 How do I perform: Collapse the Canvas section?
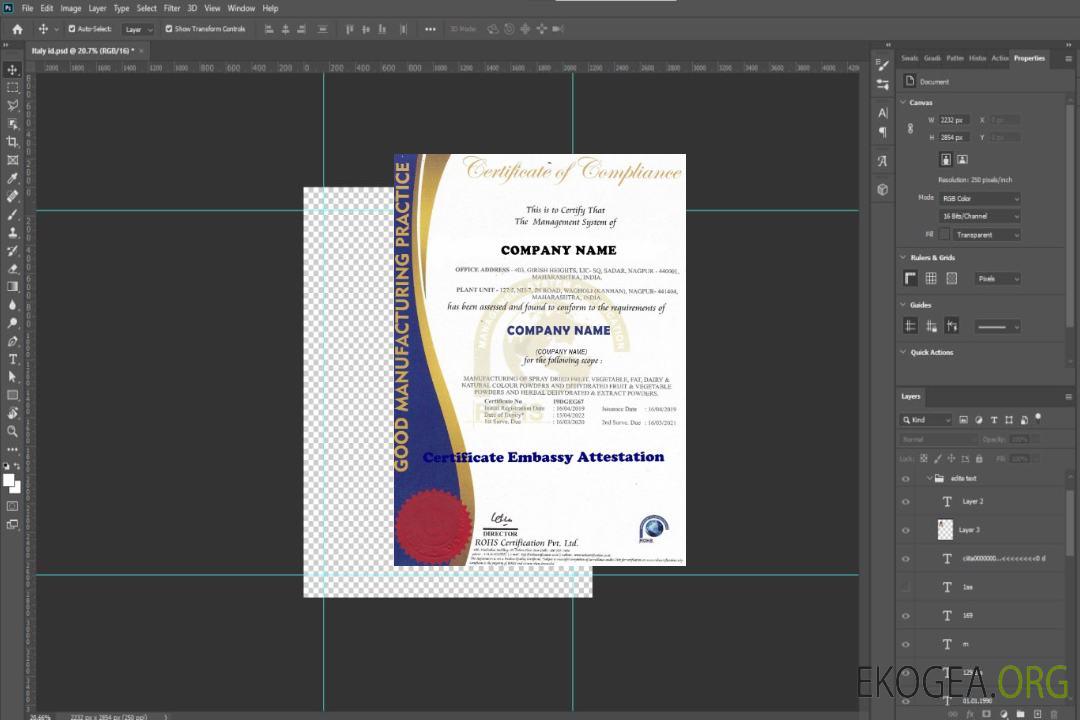click(903, 102)
